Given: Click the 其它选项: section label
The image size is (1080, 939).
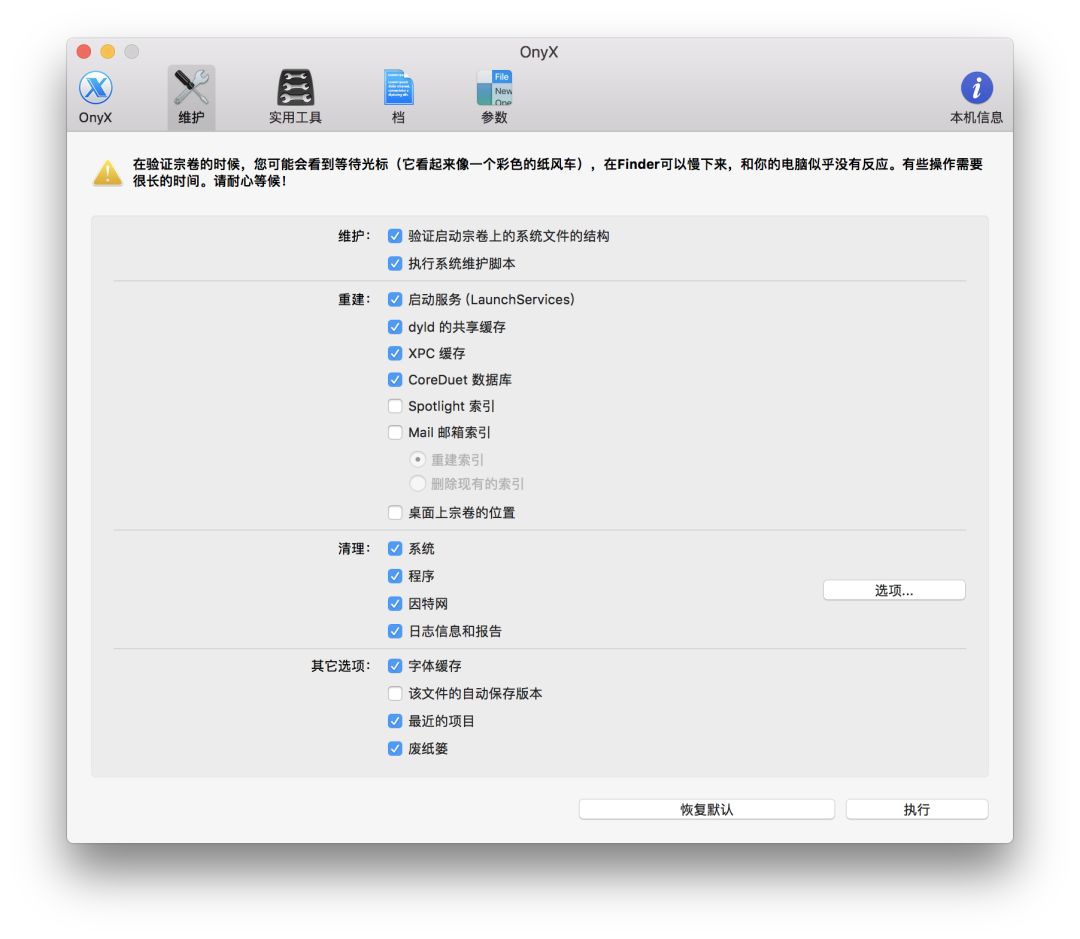Looking at the screenshot, I should point(341,666).
